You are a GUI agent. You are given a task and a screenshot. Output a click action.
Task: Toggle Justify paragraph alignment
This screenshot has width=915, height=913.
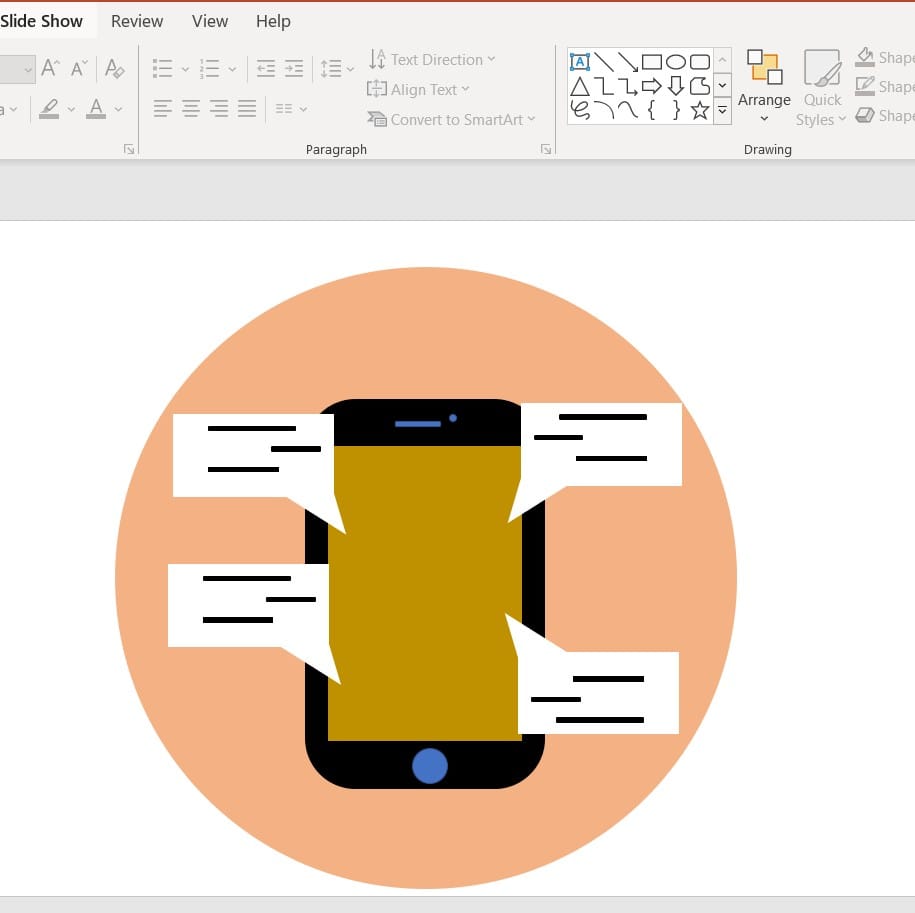pos(247,108)
